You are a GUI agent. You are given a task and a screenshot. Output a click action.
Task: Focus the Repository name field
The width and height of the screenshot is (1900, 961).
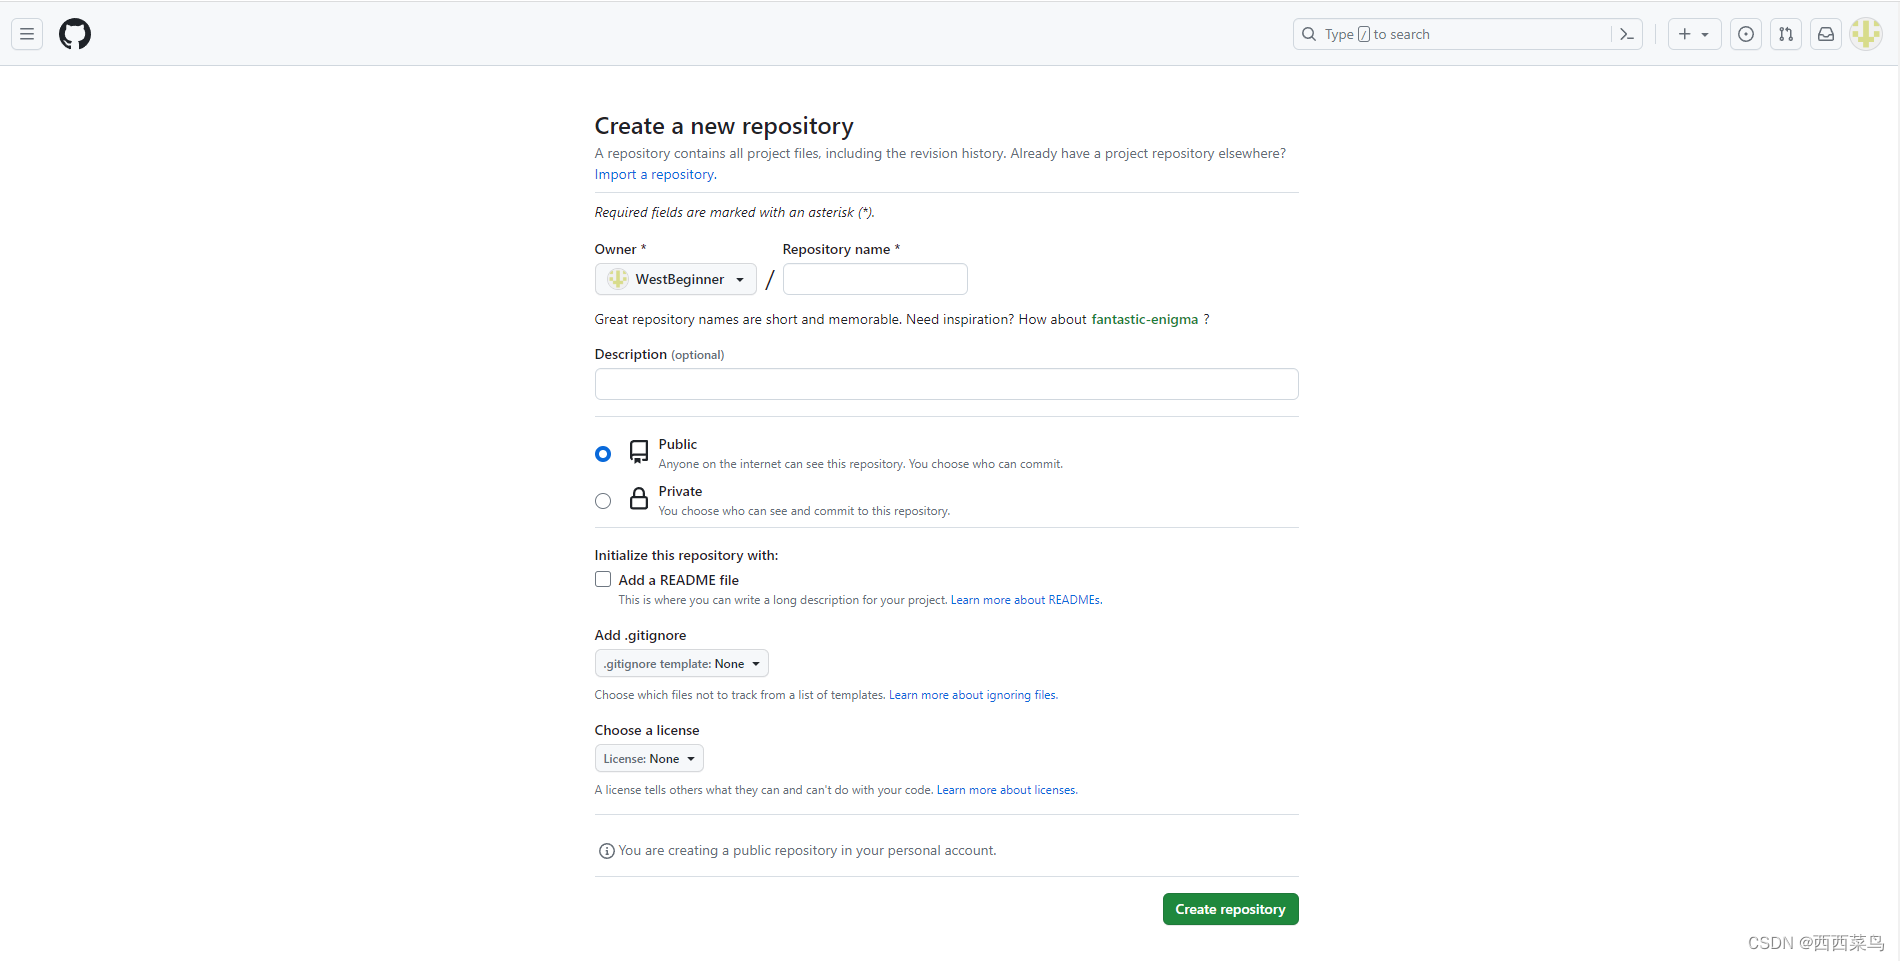875,279
